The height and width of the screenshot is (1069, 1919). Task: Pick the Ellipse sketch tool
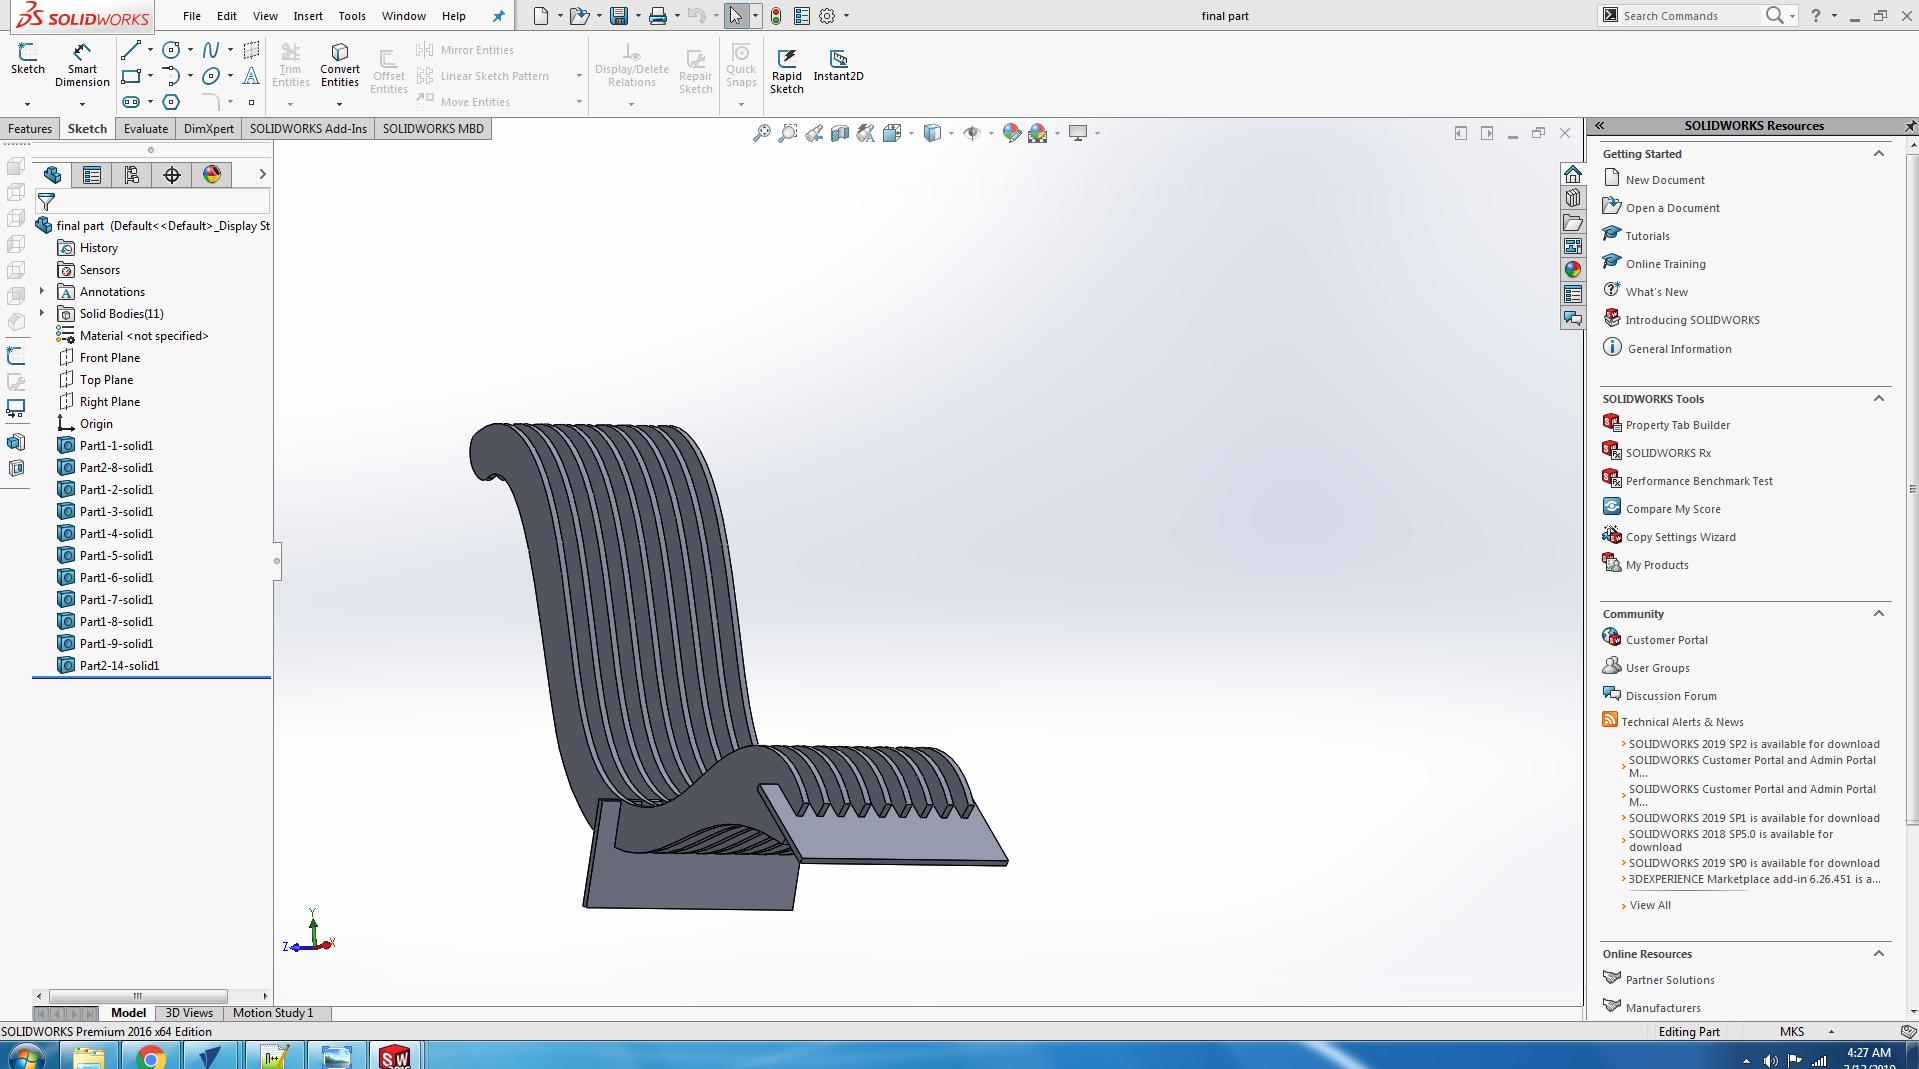[211, 76]
